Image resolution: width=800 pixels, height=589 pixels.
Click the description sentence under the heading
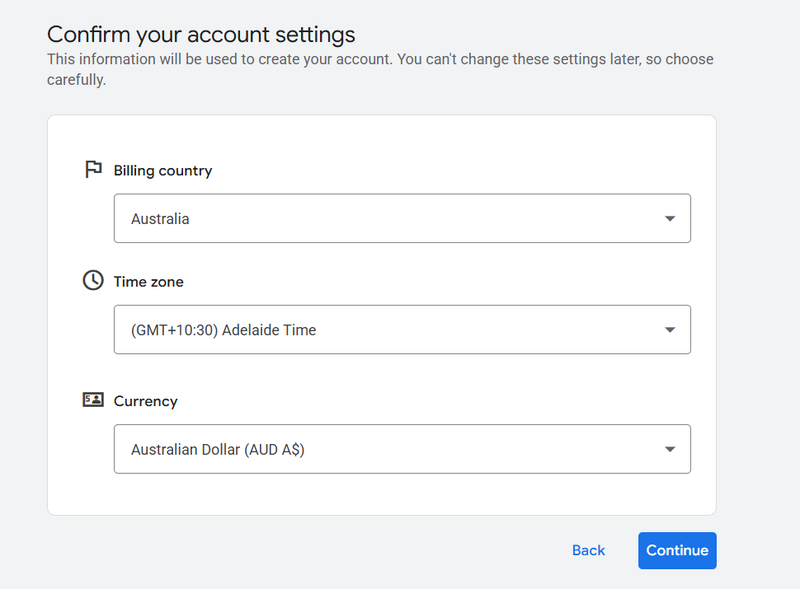click(380, 60)
